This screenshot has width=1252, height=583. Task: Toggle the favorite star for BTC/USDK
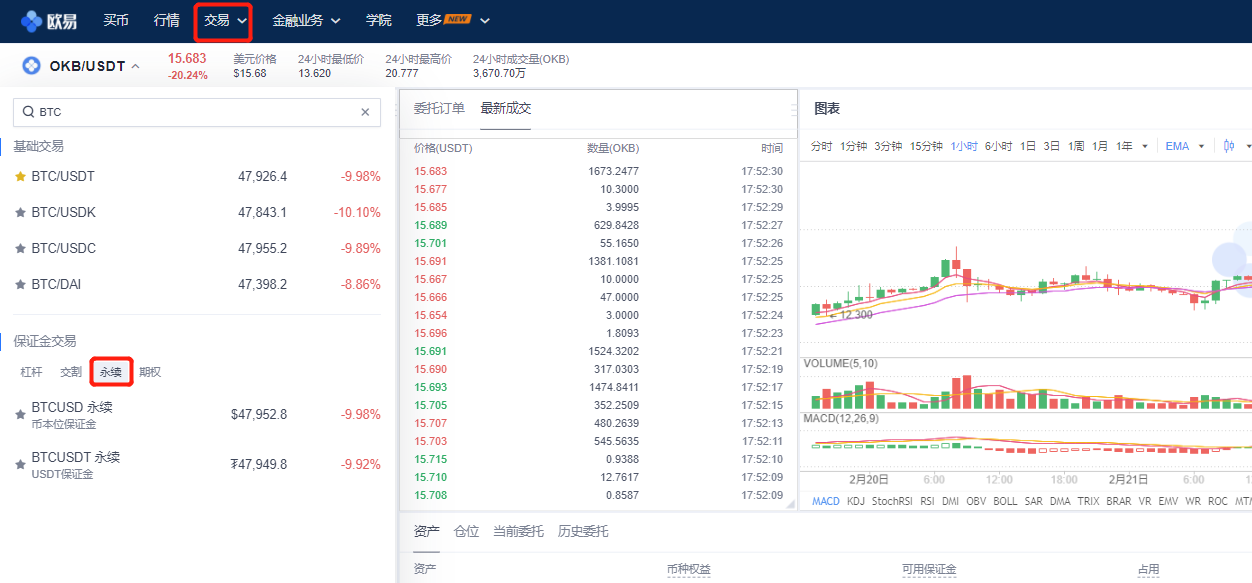(x=20, y=213)
